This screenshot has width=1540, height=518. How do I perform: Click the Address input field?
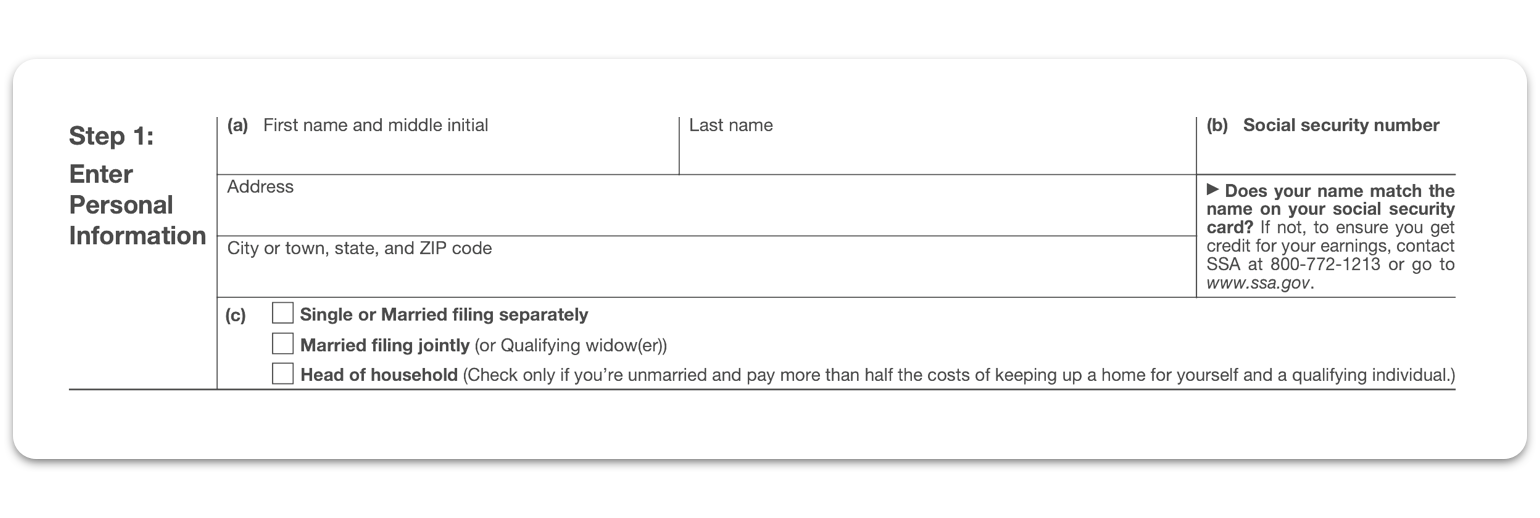[706, 213]
